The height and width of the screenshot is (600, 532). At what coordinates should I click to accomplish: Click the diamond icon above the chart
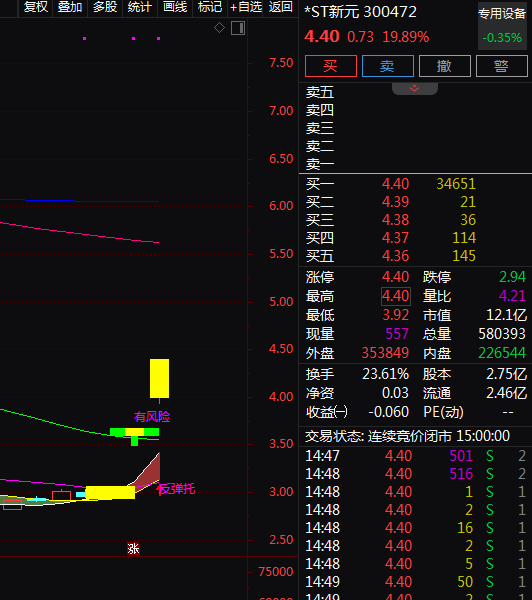(x=219, y=28)
